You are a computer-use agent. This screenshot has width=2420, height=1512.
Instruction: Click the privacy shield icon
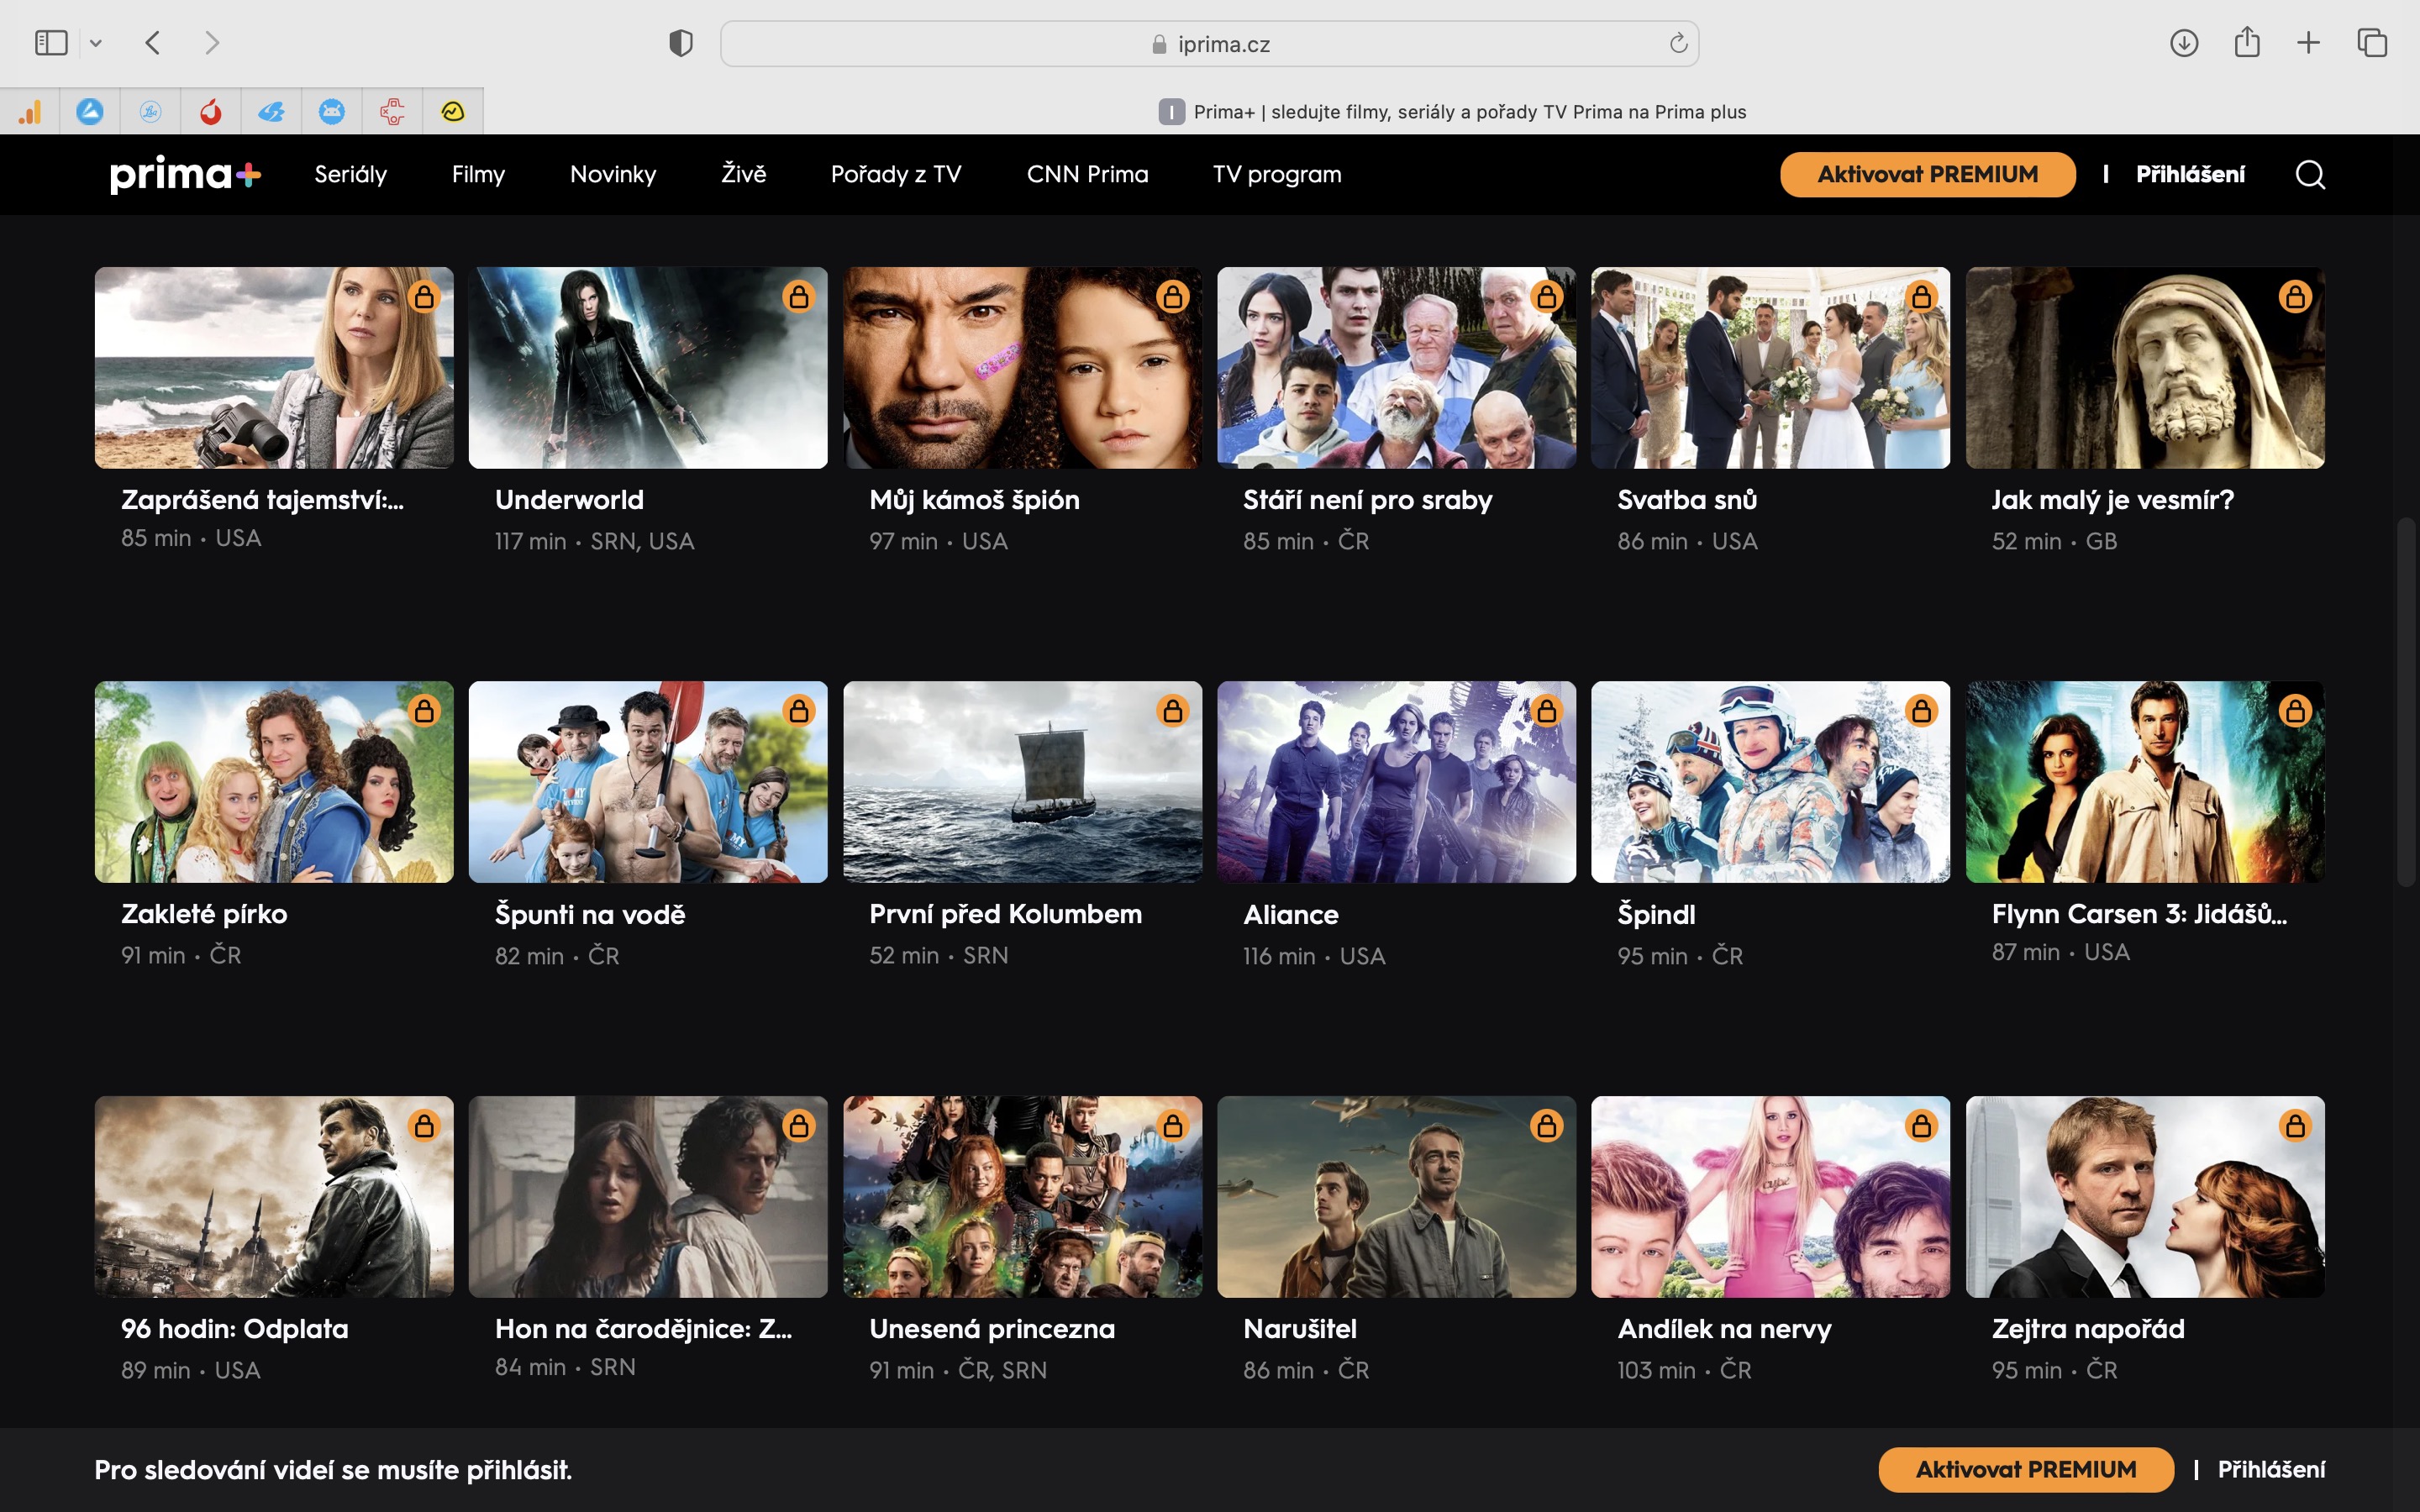(x=681, y=43)
